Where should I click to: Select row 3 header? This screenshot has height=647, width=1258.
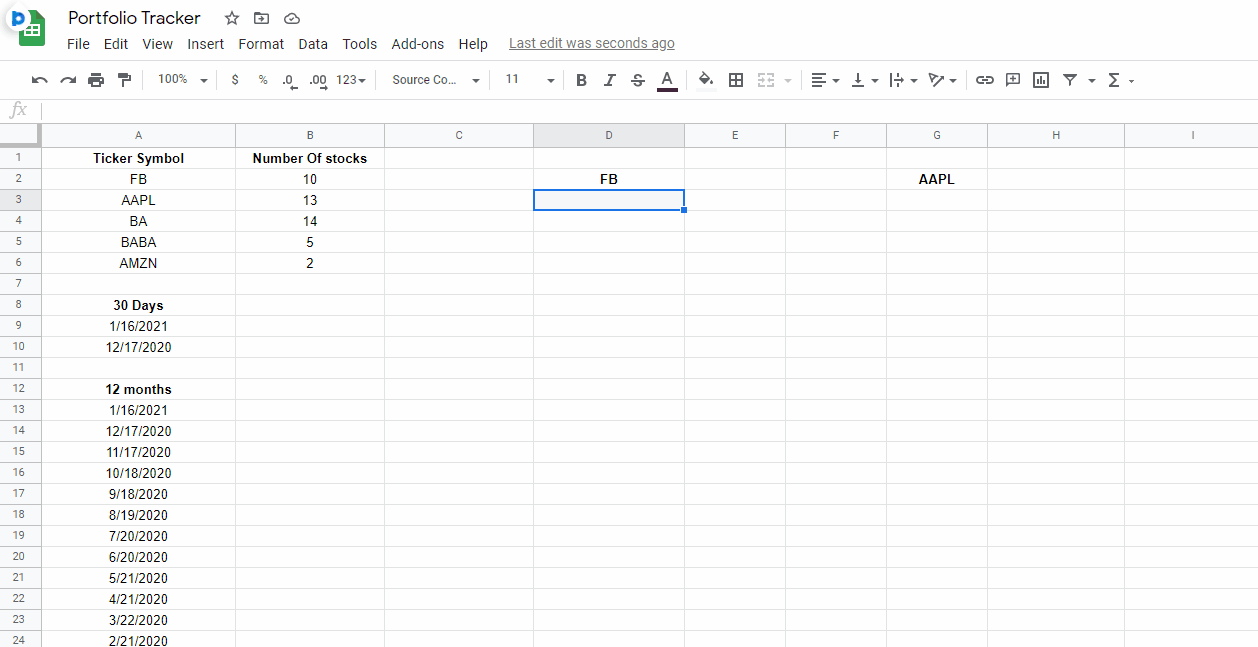coord(20,200)
